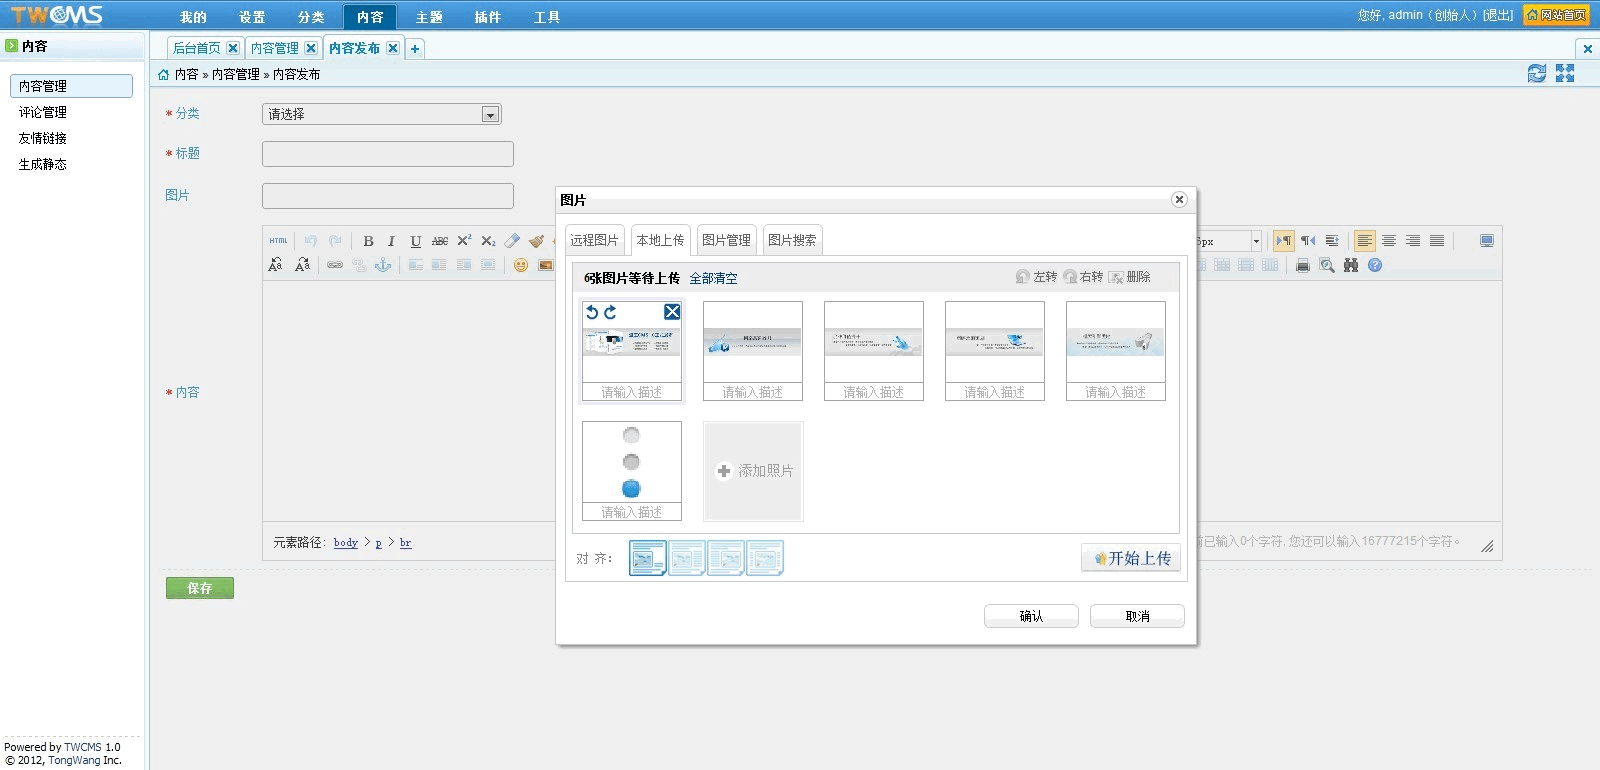The width and height of the screenshot is (1600, 770).
Task: Remove the first thumbnail with its X icon
Action: [672, 312]
